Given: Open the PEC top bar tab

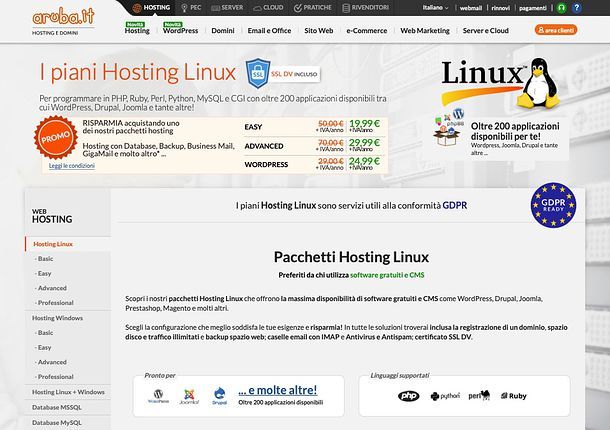Looking at the screenshot, I should pyautogui.click(x=191, y=8).
